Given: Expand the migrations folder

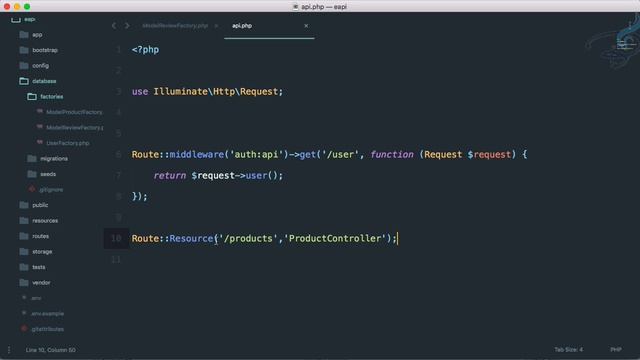Looking at the screenshot, I should [x=32, y=158].
